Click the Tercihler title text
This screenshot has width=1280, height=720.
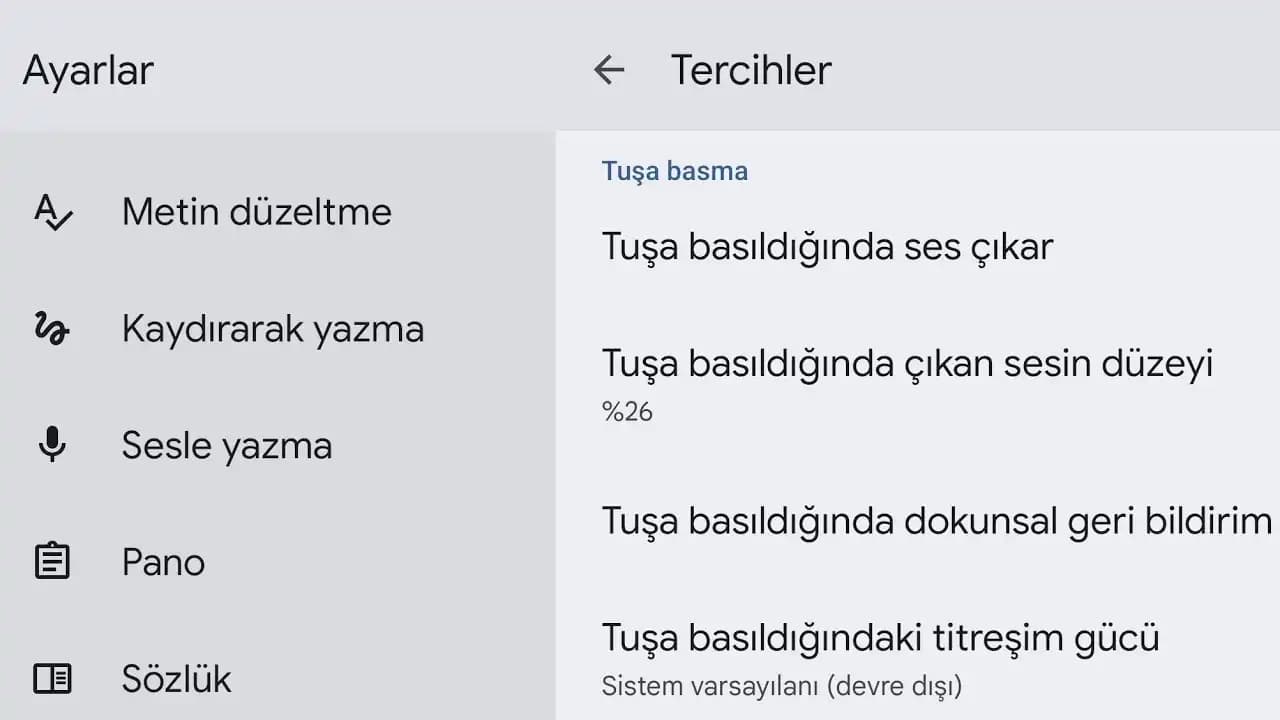coord(752,70)
